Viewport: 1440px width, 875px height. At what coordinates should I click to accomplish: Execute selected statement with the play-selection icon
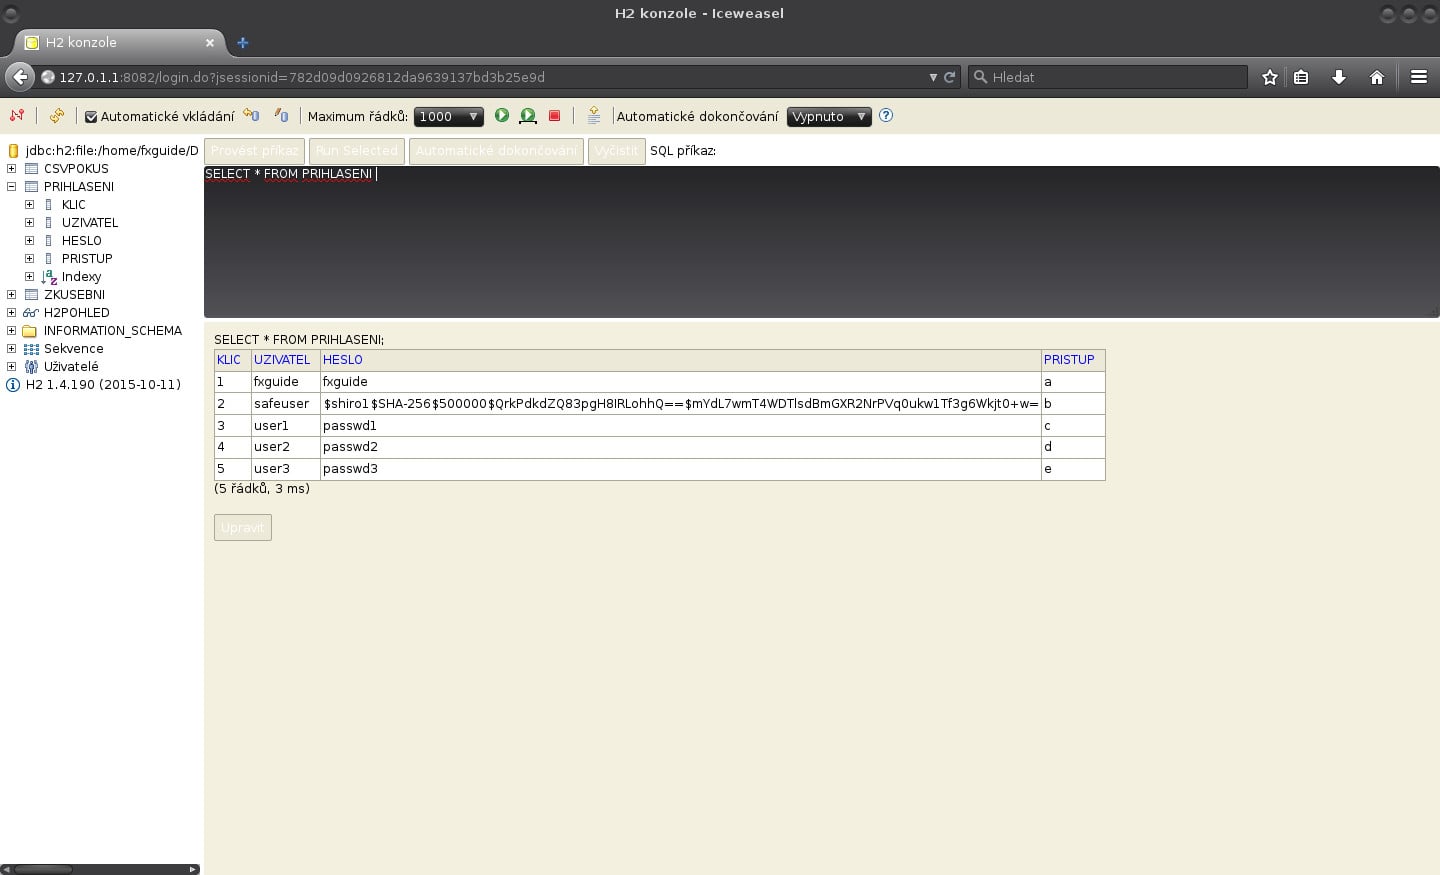[x=527, y=116]
